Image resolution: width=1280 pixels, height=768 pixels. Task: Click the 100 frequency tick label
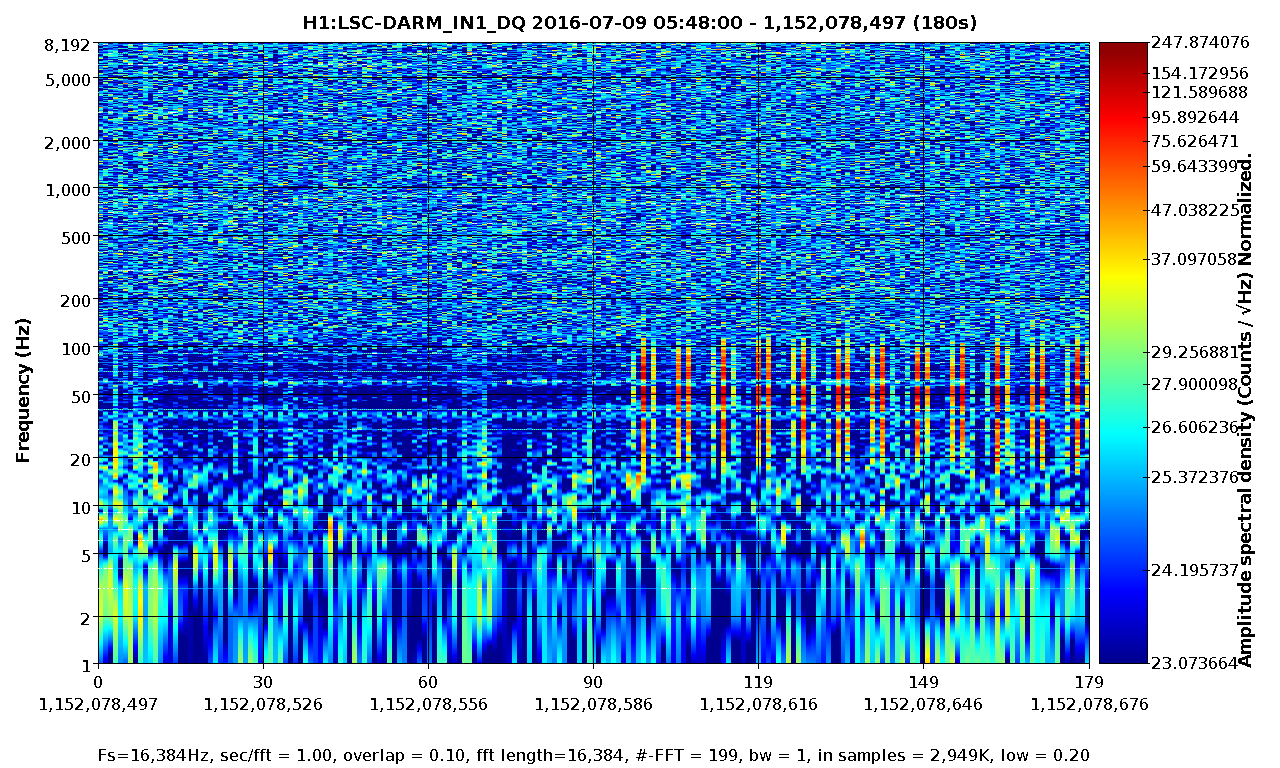[74, 348]
